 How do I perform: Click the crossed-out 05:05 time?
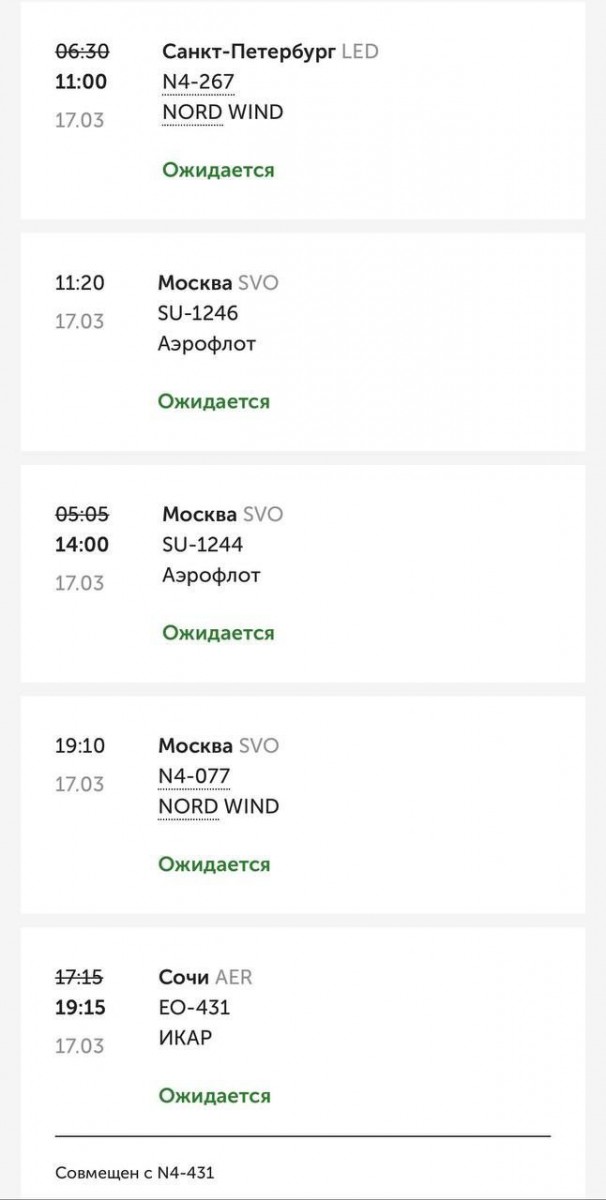pos(82,514)
